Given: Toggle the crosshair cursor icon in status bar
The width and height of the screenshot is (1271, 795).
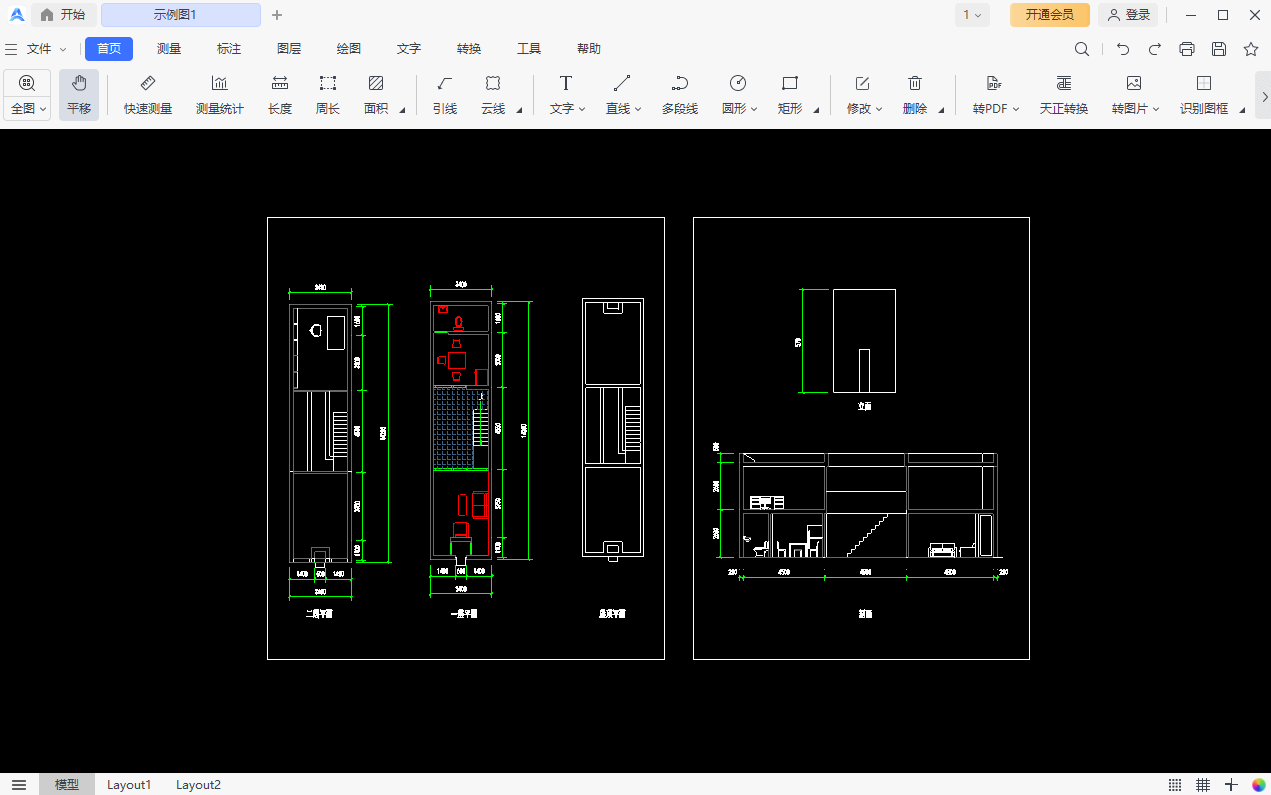Looking at the screenshot, I should point(1231,785).
